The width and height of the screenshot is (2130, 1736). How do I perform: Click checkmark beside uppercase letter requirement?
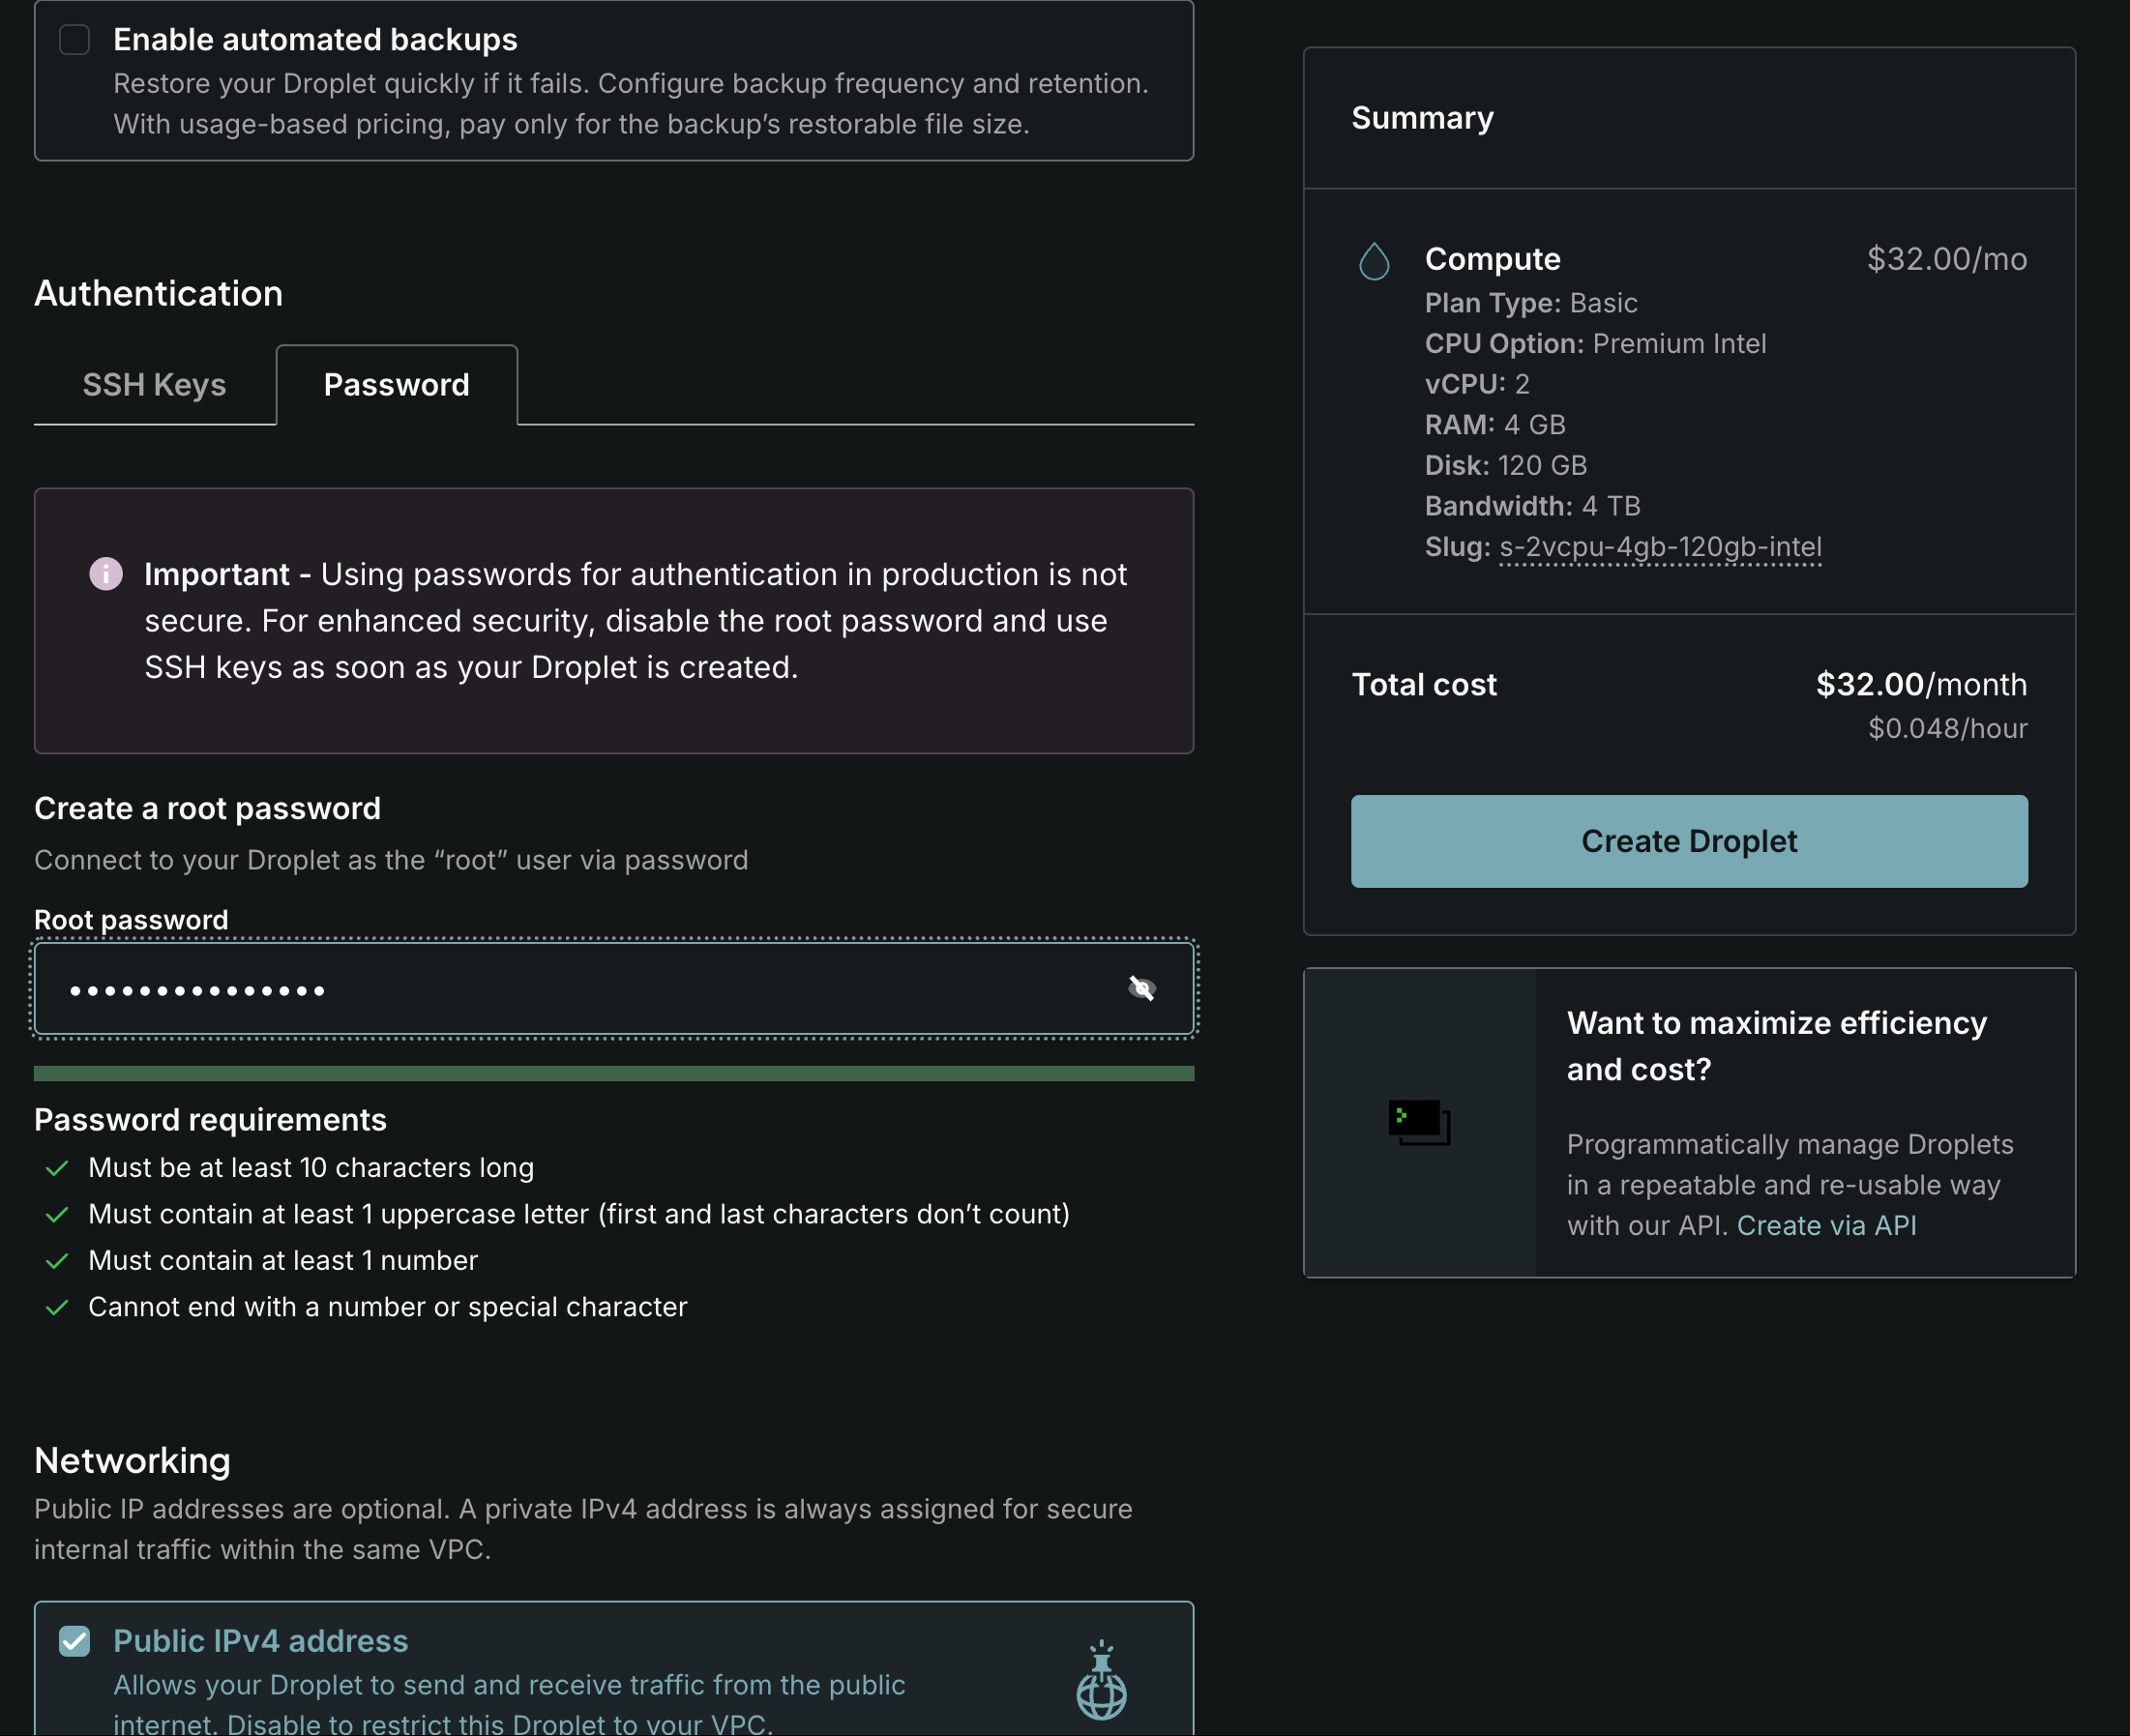click(x=57, y=1214)
